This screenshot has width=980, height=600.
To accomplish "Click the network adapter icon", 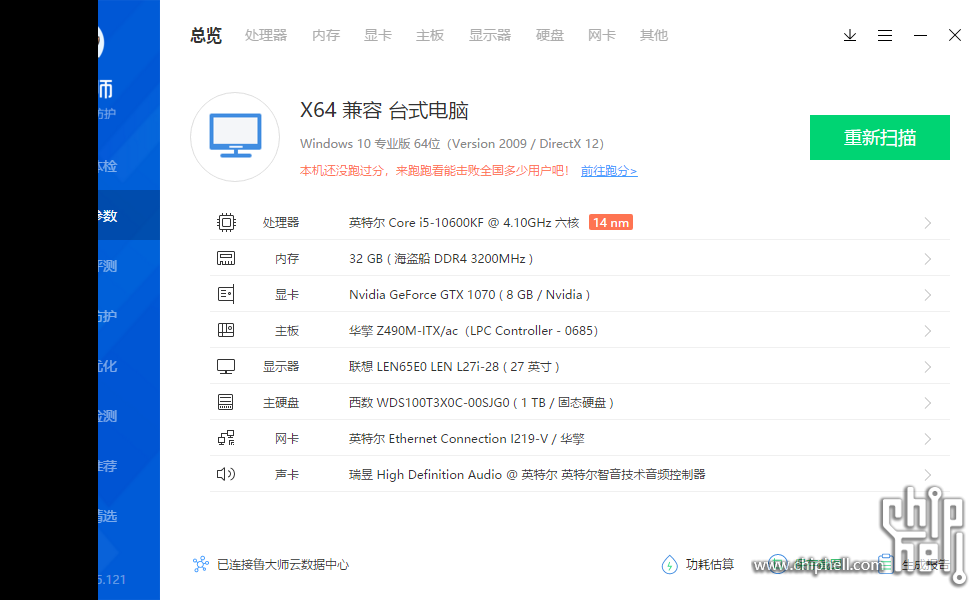I will click(x=226, y=439).
